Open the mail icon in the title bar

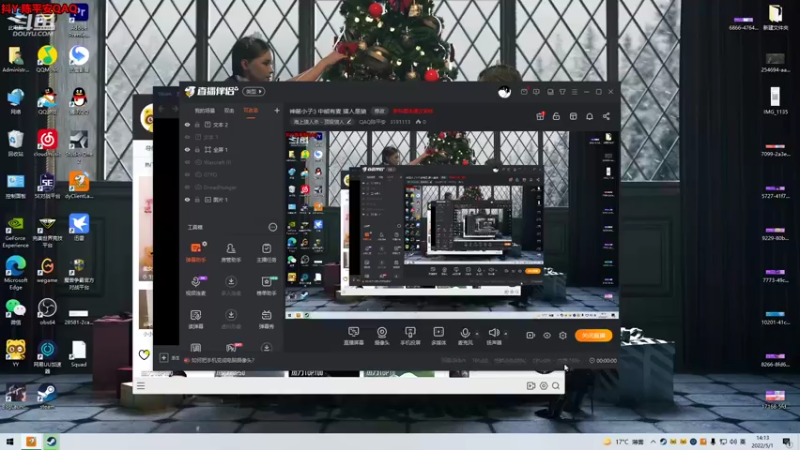(x=524, y=92)
